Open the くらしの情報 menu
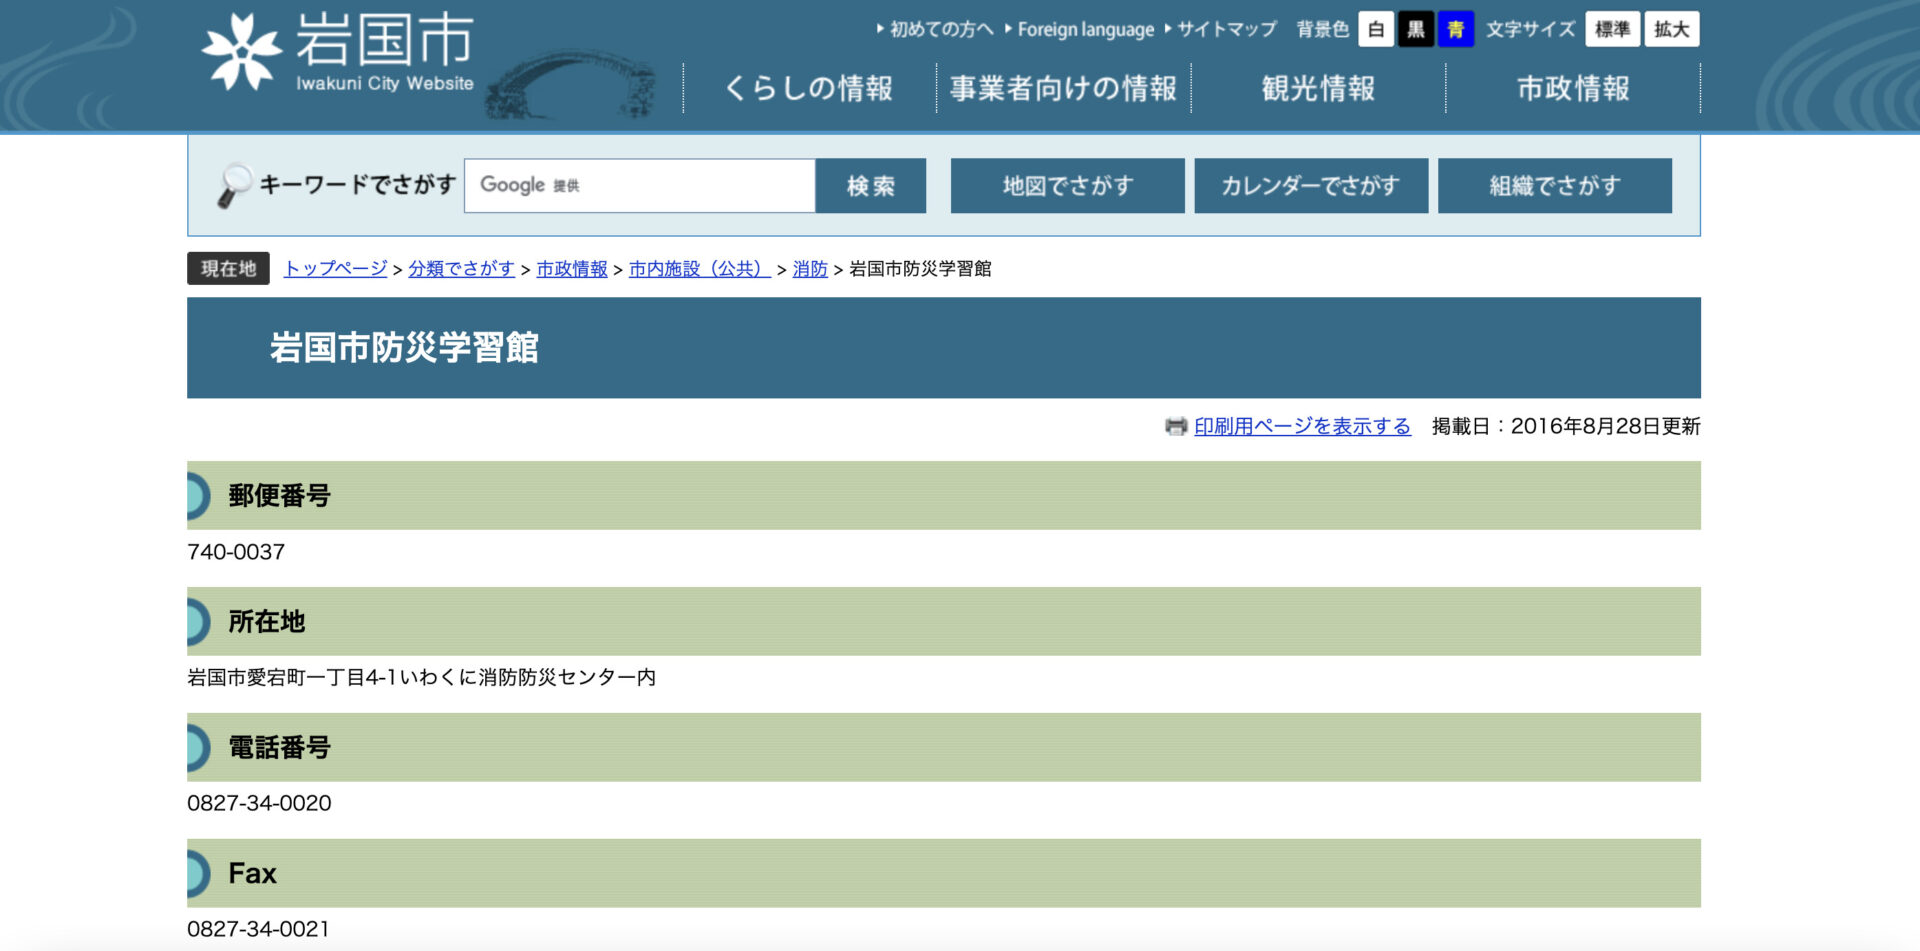This screenshot has width=1920, height=951. (809, 89)
